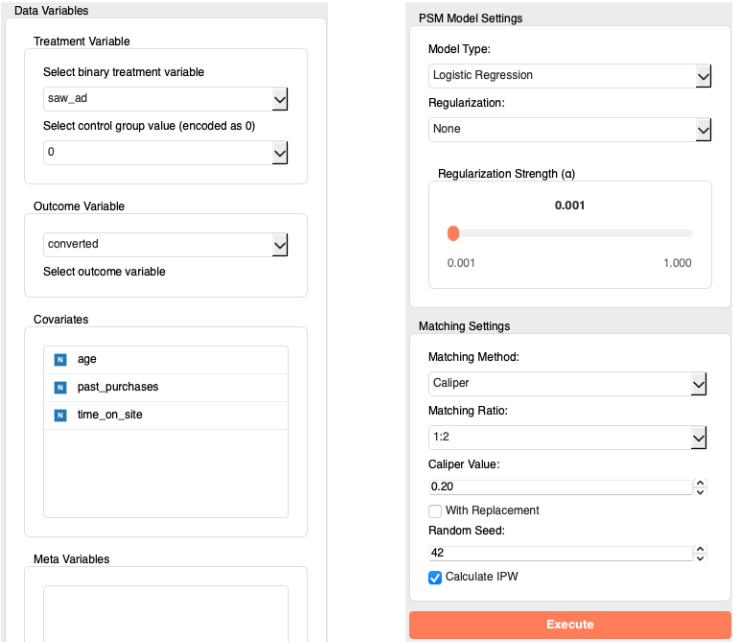
Task: Open the Regularization None dropdown
Action: click(569, 130)
